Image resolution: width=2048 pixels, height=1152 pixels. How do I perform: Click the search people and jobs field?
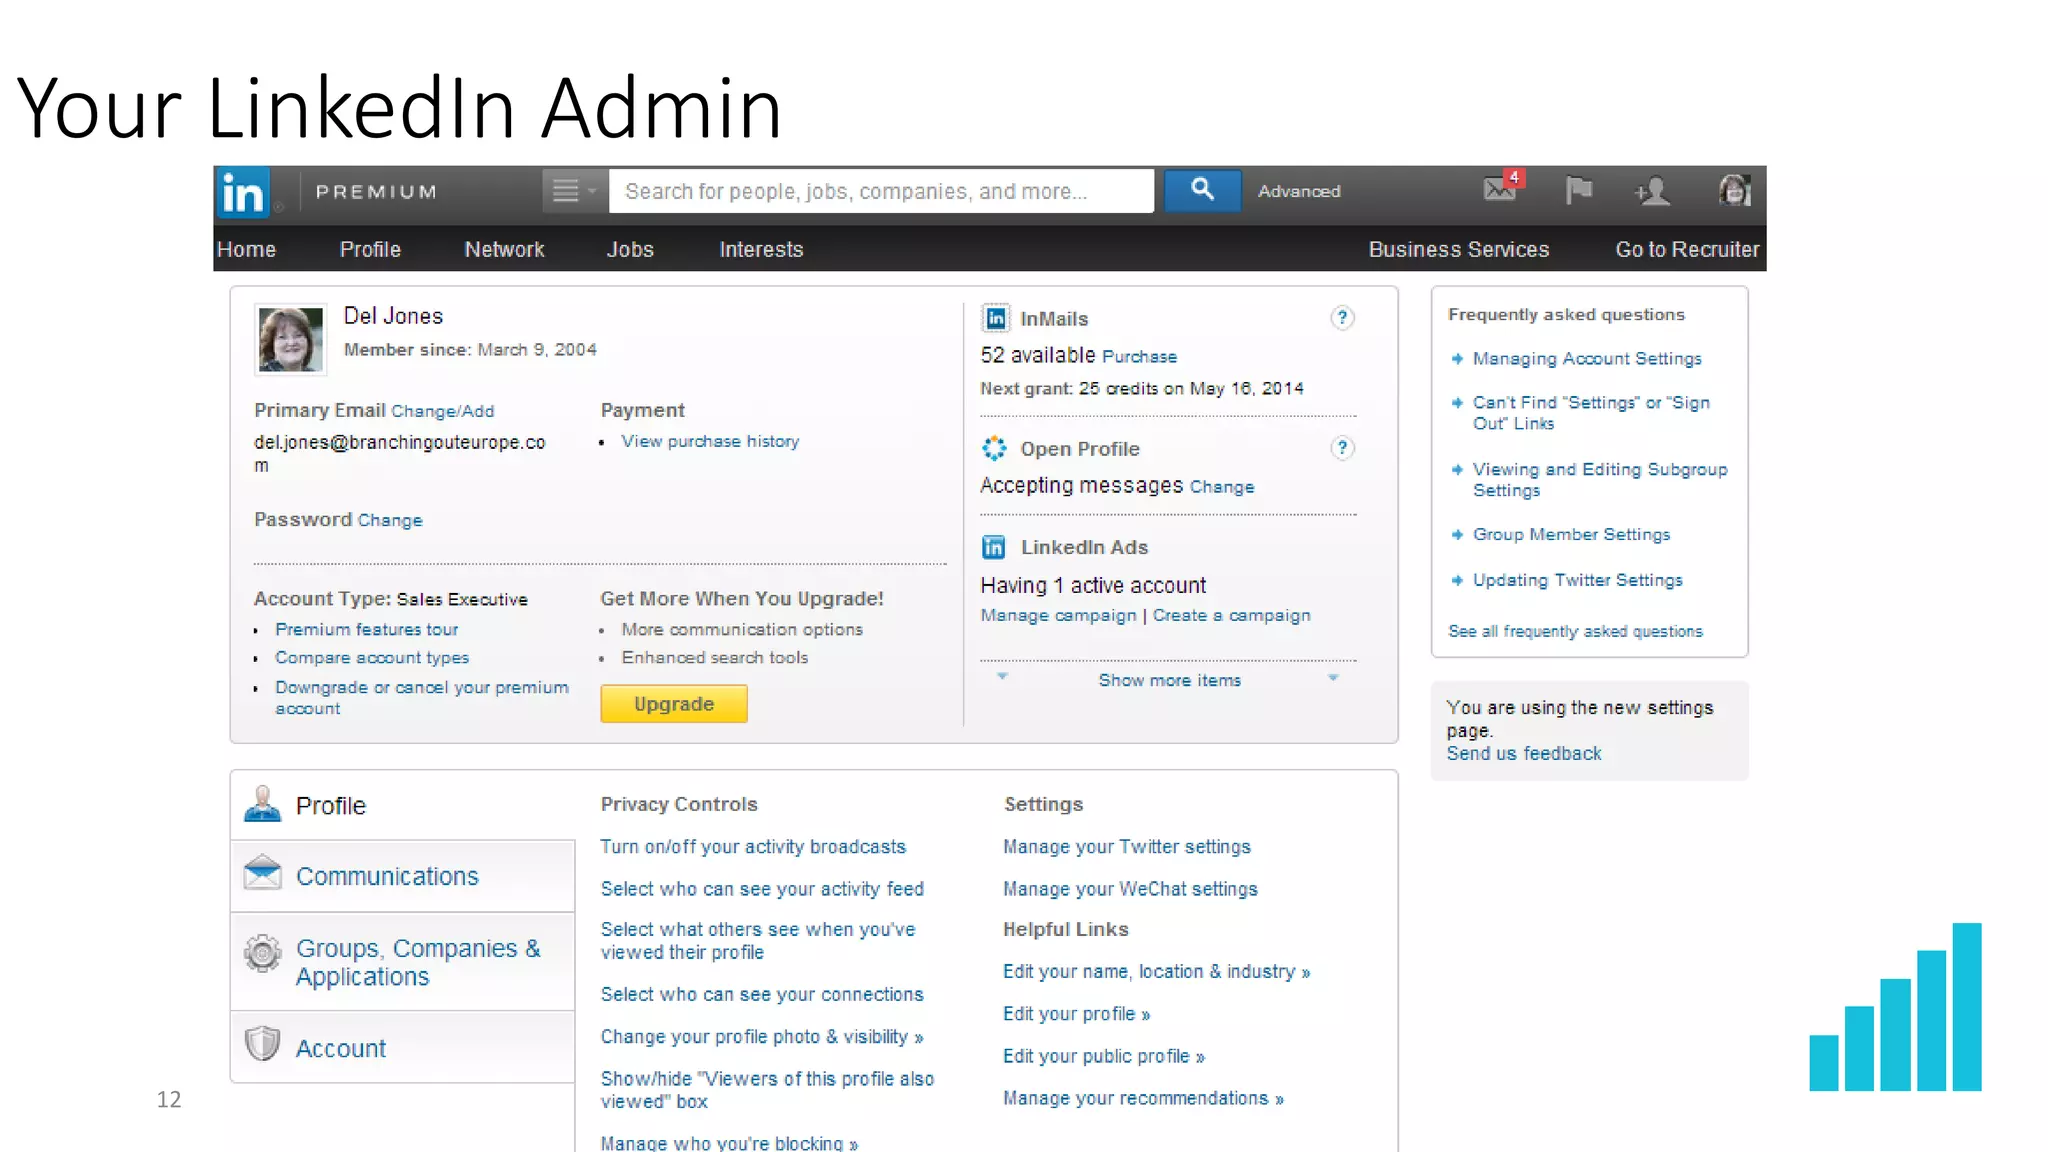(881, 191)
